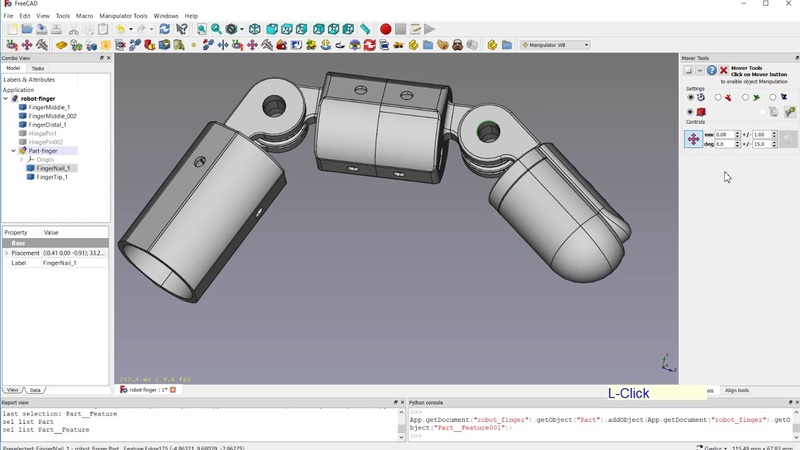Collapse the Part-finger tree node
Viewport: 800px width, 450px height.
14,151
